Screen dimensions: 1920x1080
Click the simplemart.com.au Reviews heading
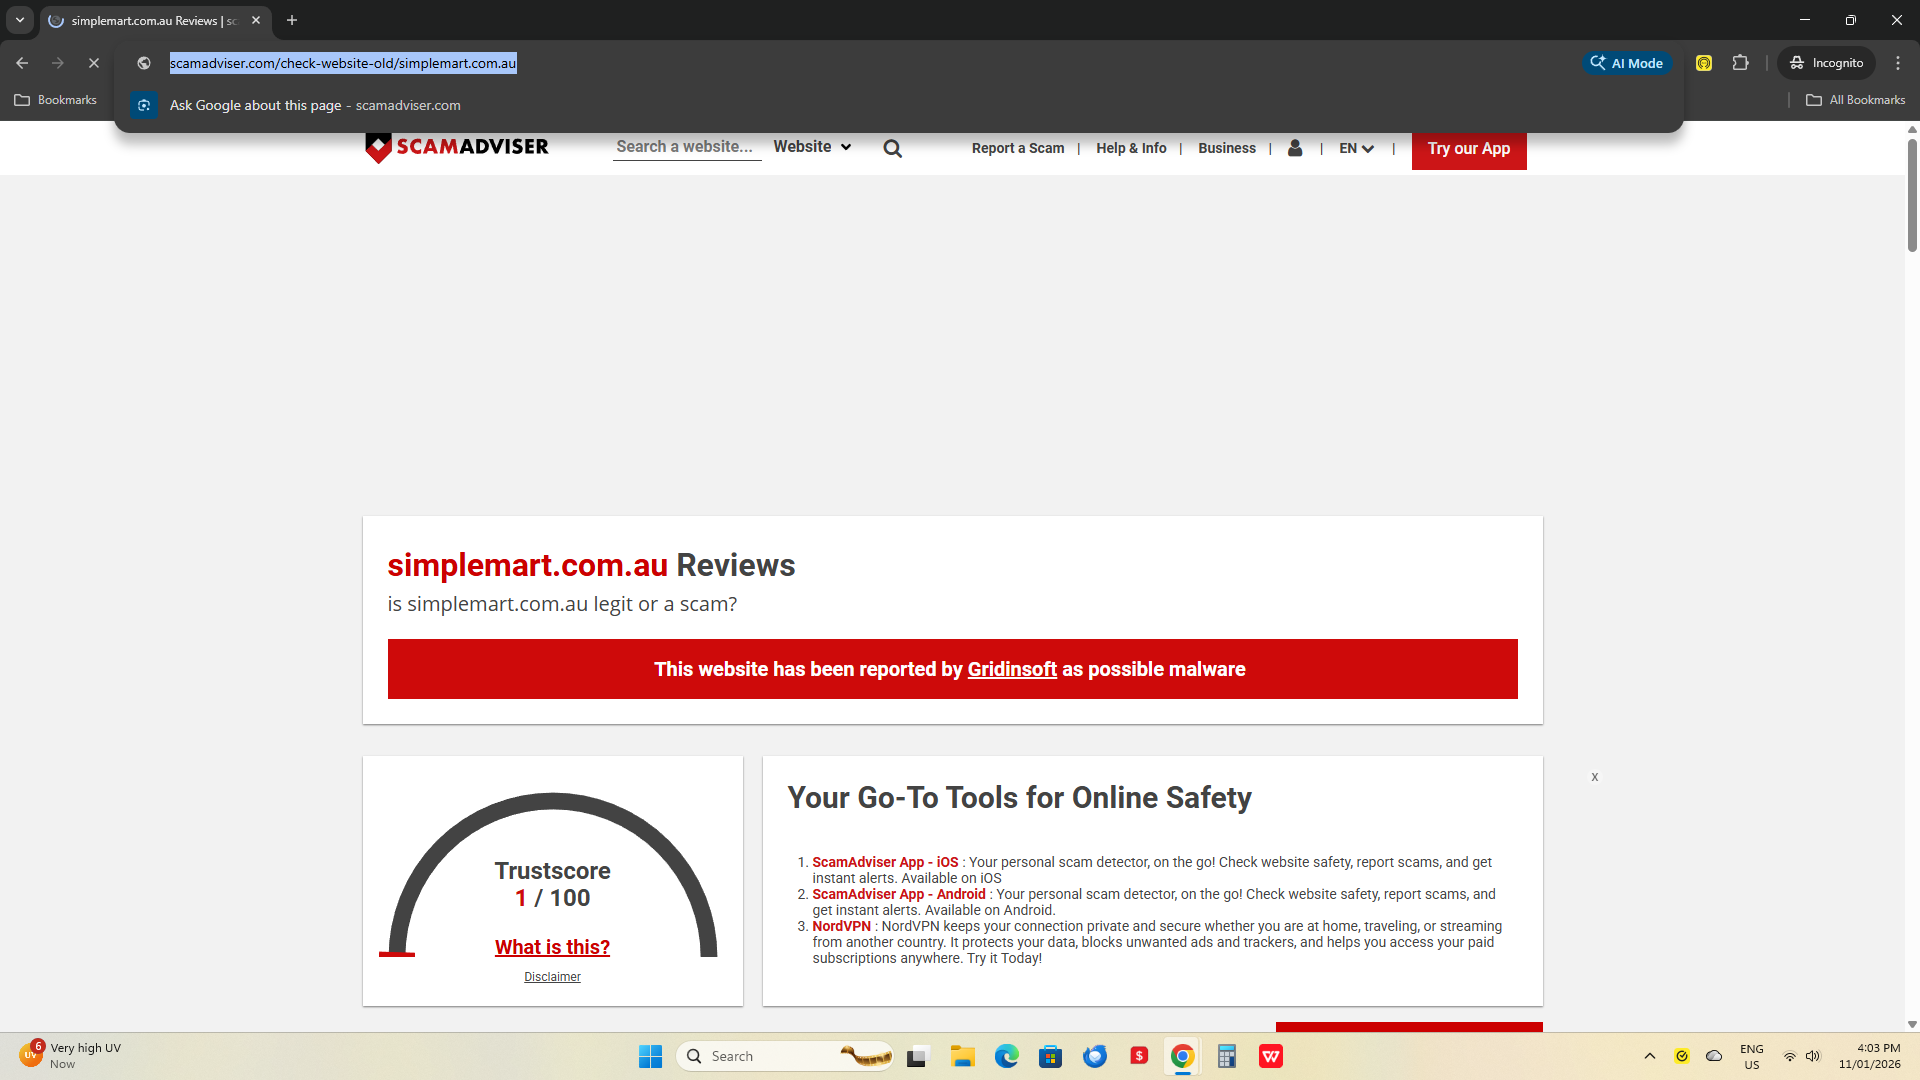click(591, 565)
